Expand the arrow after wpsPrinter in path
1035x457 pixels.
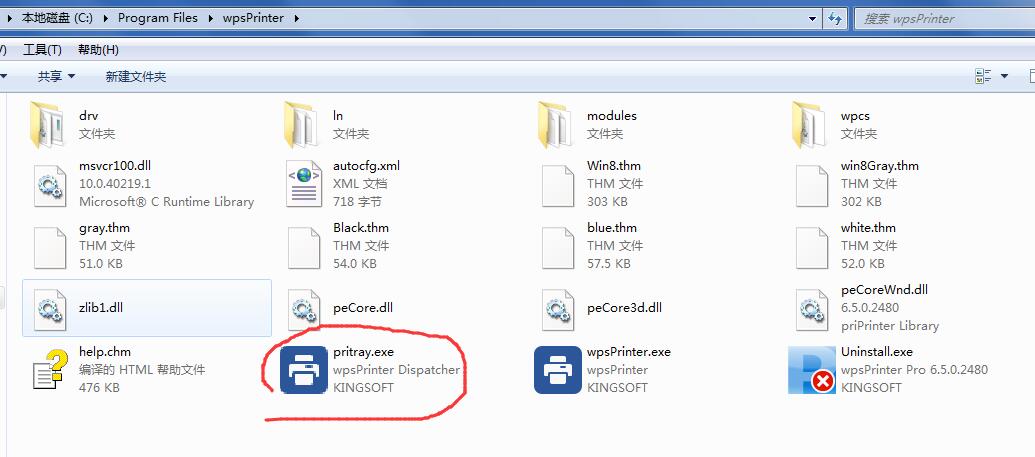coord(296,18)
